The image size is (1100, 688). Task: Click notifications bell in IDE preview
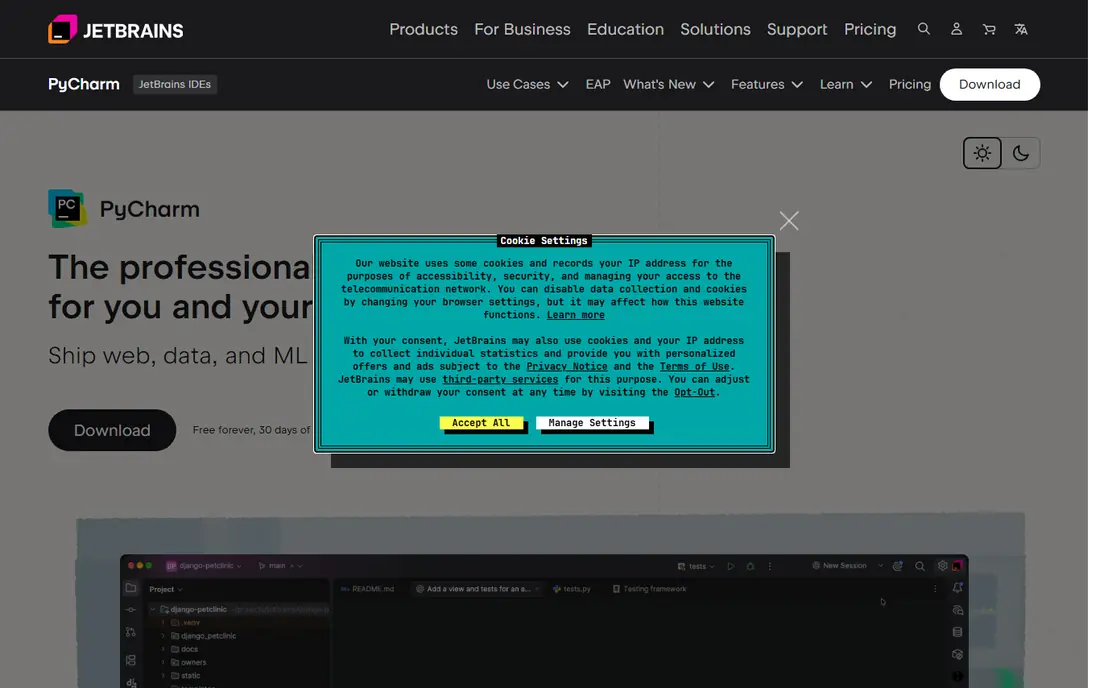point(958,588)
